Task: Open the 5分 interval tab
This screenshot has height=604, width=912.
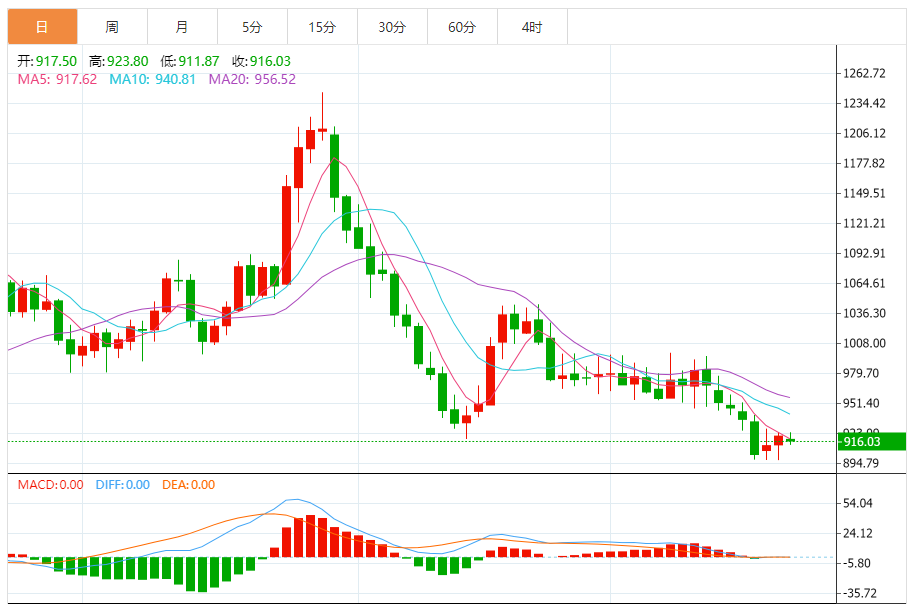Action: pyautogui.click(x=252, y=27)
